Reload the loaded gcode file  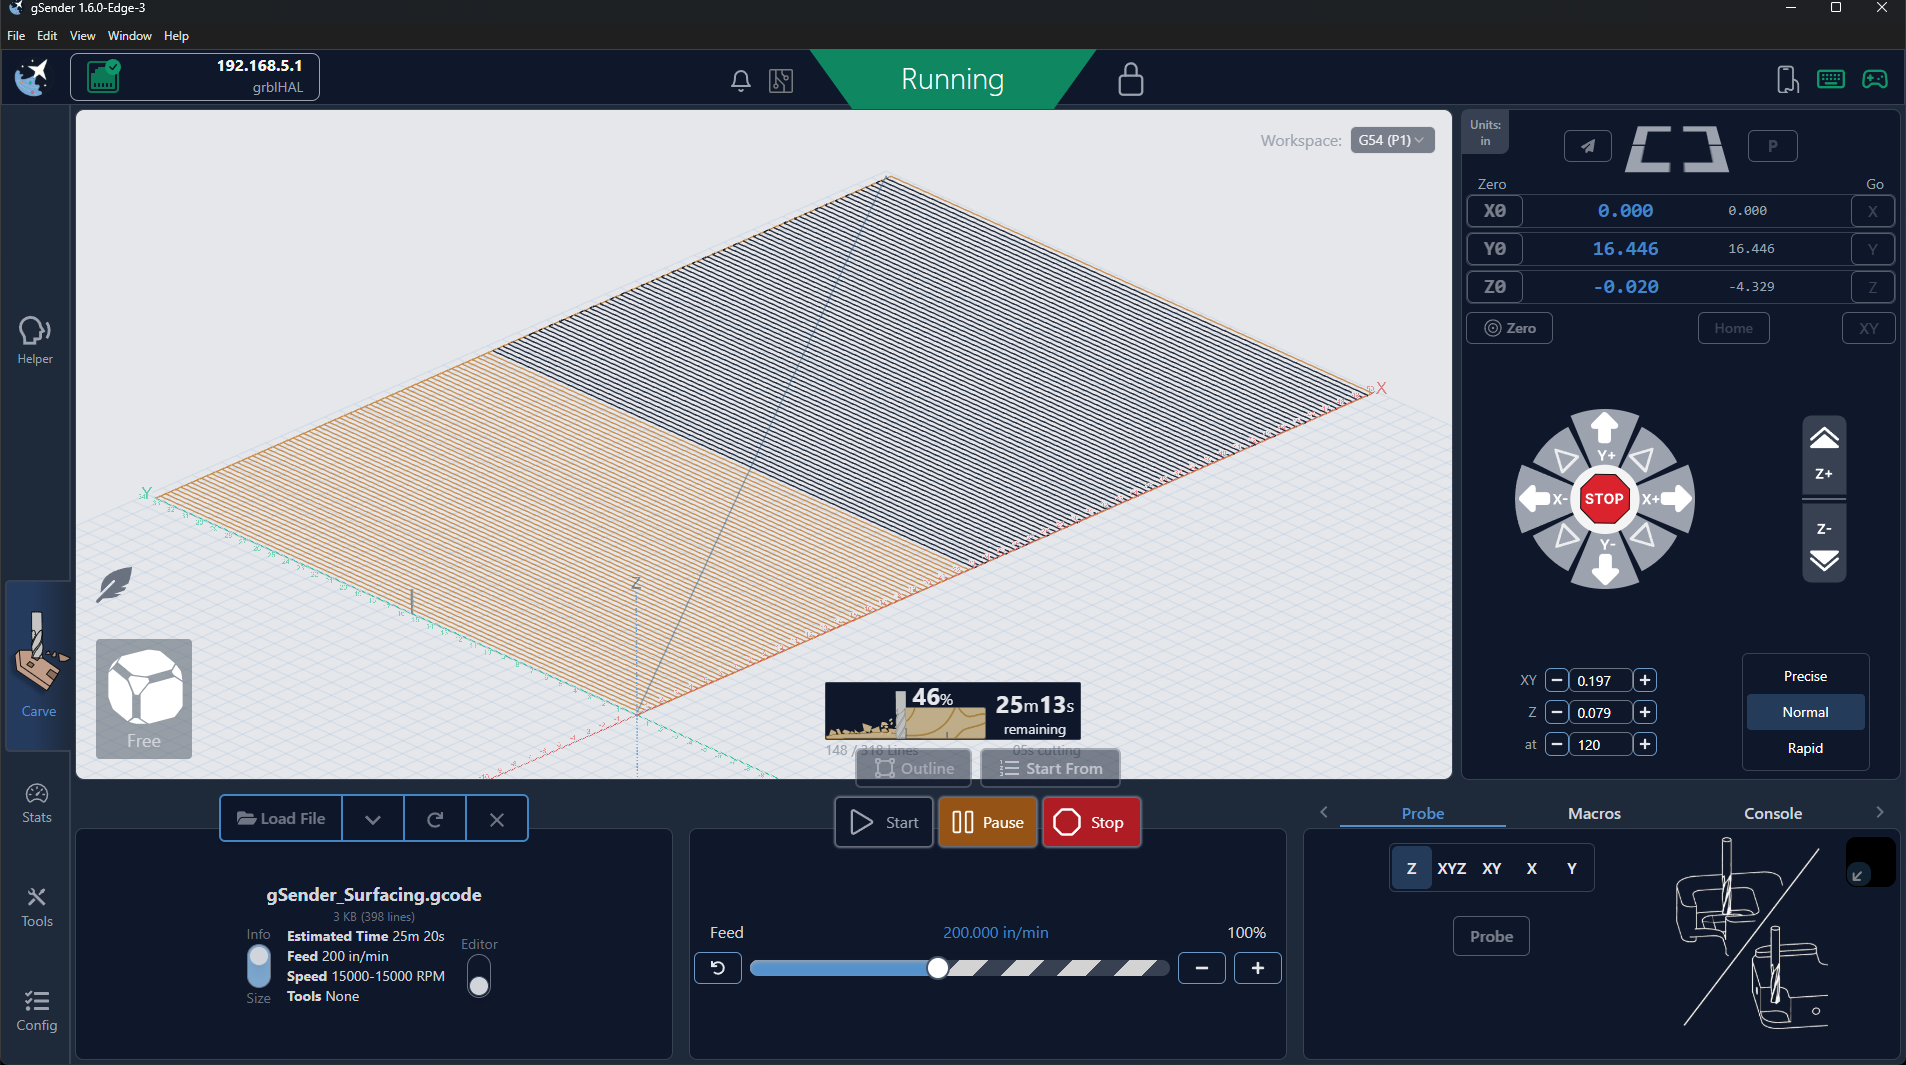pyautogui.click(x=435, y=819)
